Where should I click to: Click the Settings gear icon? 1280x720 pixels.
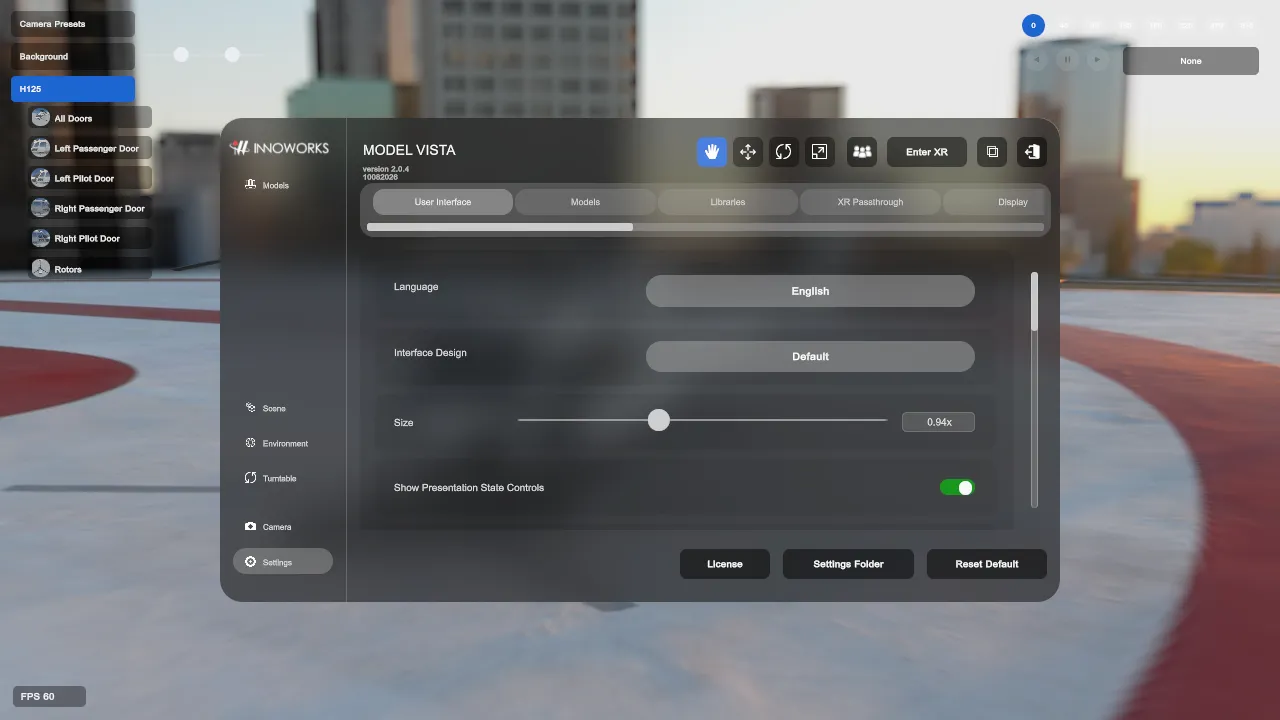click(x=251, y=562)
